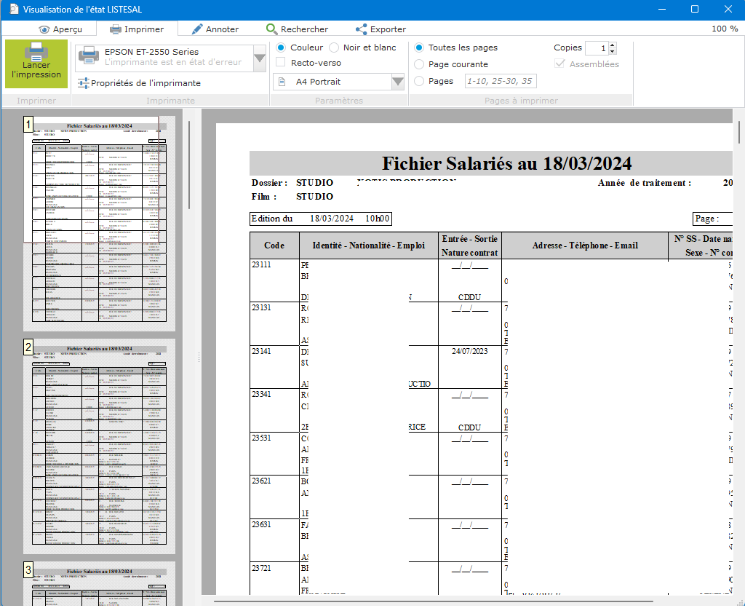Switch to the Annoter tab
Image resolution: width=746 pixels, height=606 pixels.
[x=215, y=29]
